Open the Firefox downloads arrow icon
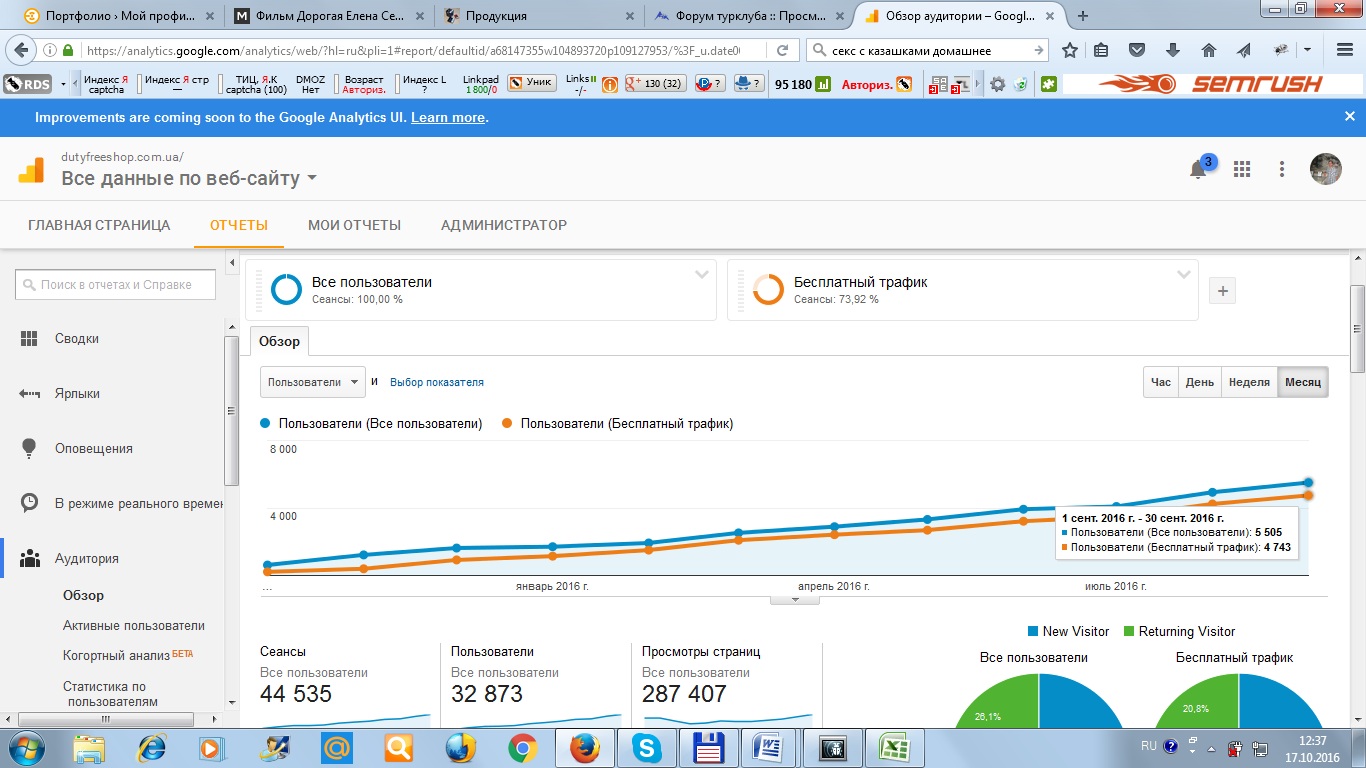Image resolution: width=1366 pixels, height=768 pixels. pos(1174,51)
